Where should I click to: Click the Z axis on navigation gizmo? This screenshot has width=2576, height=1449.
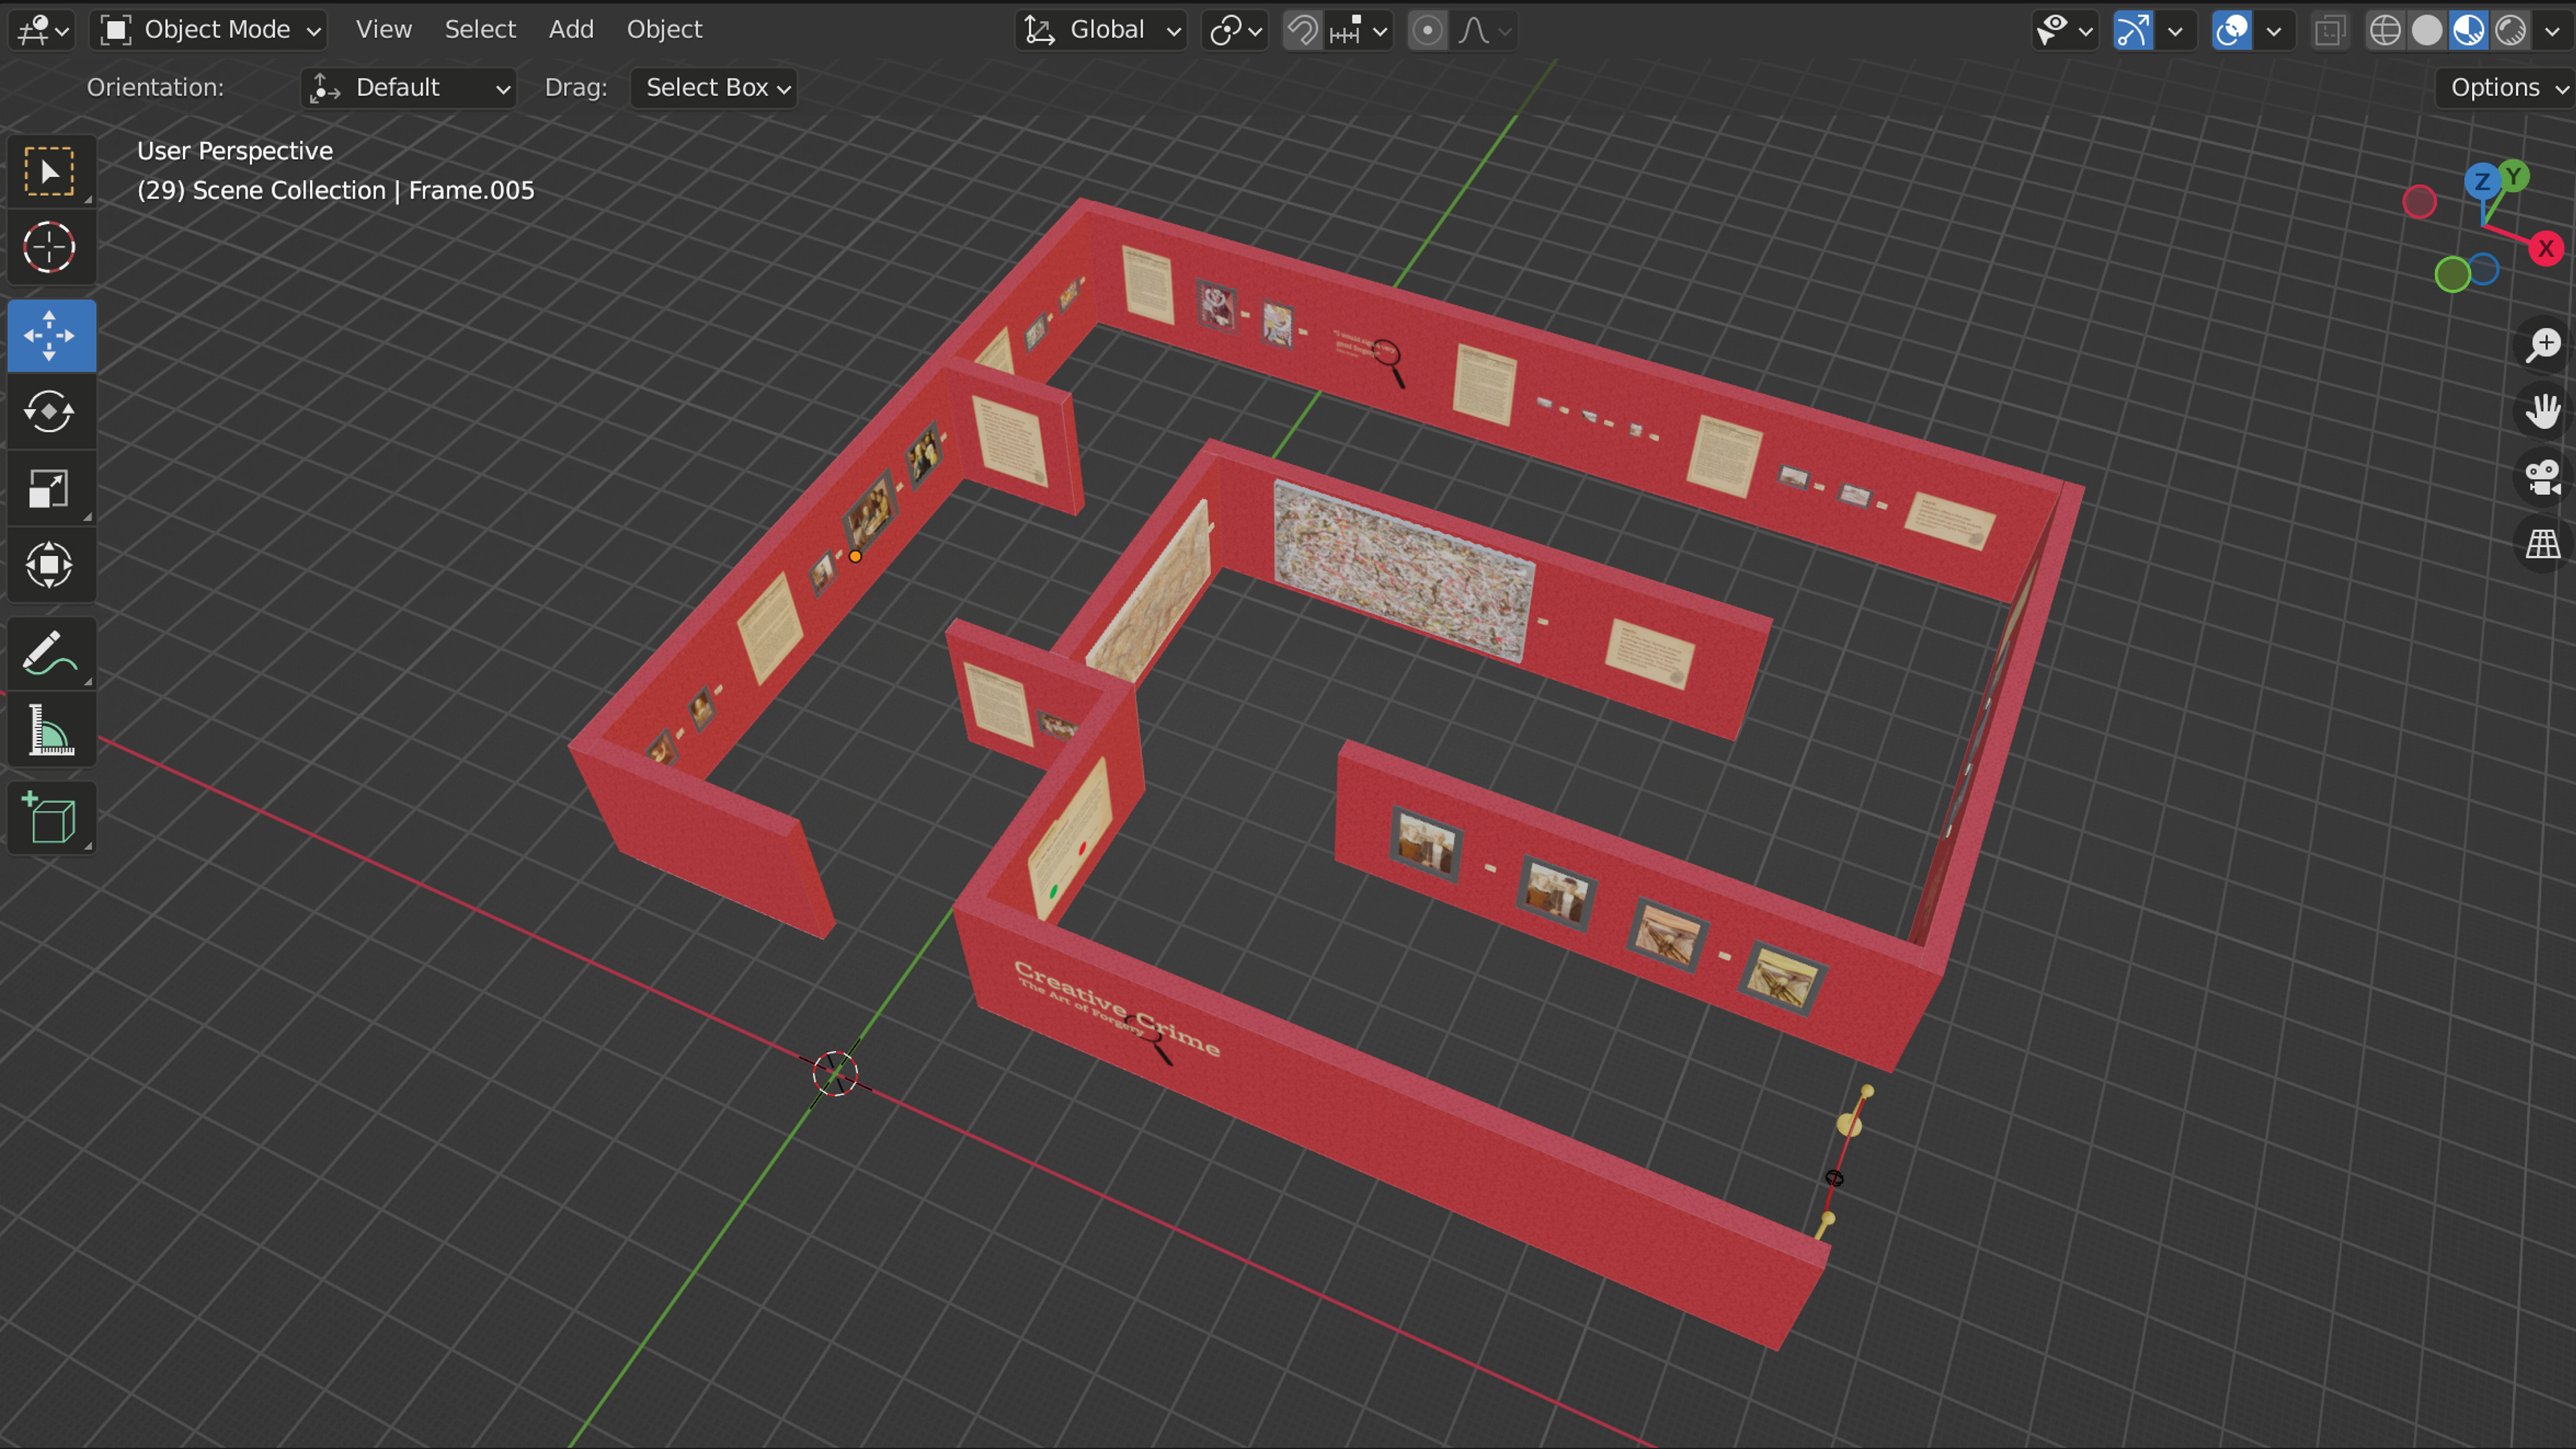[x=2482, y=182]
